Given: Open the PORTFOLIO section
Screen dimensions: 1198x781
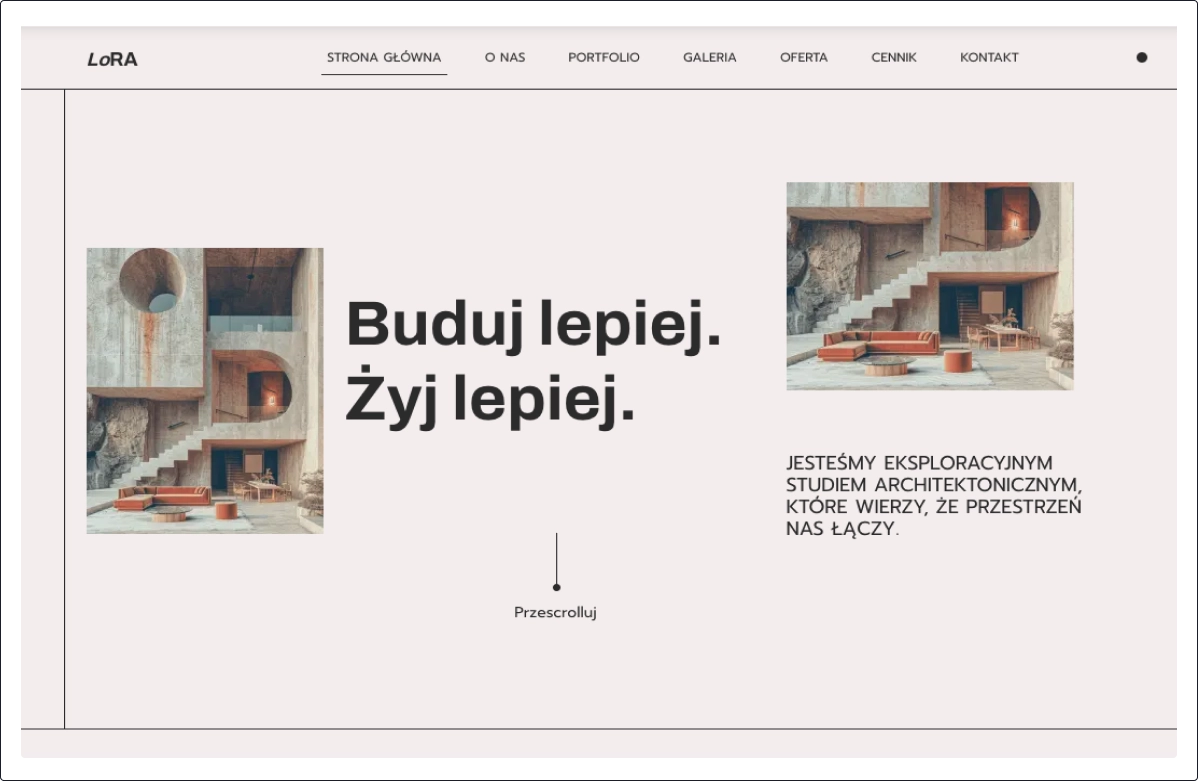Looking at the screenshot, I should [x=603, y=57].
